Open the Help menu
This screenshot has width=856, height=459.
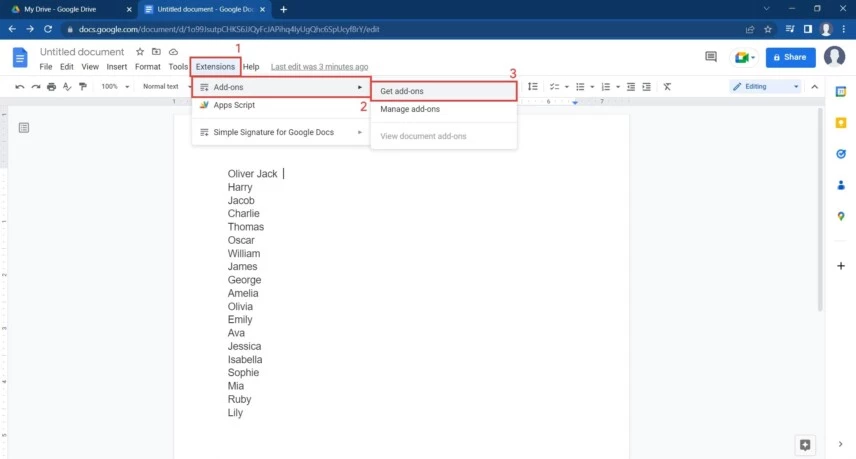tap(251, 67)
